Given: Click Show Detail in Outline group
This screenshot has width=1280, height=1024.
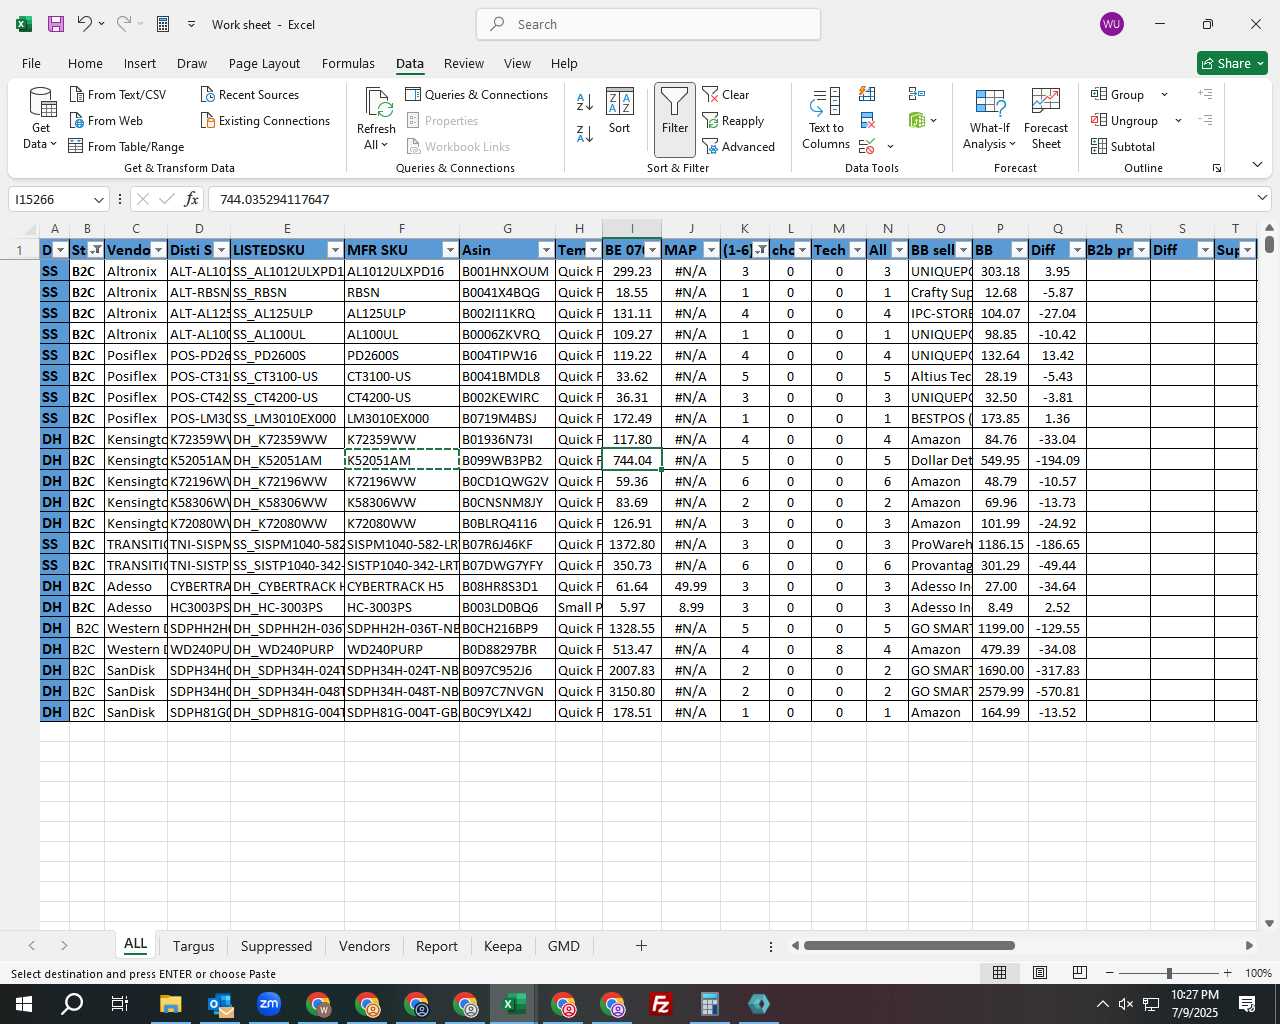Looking at the screenshot, I should coord(1206,94).
